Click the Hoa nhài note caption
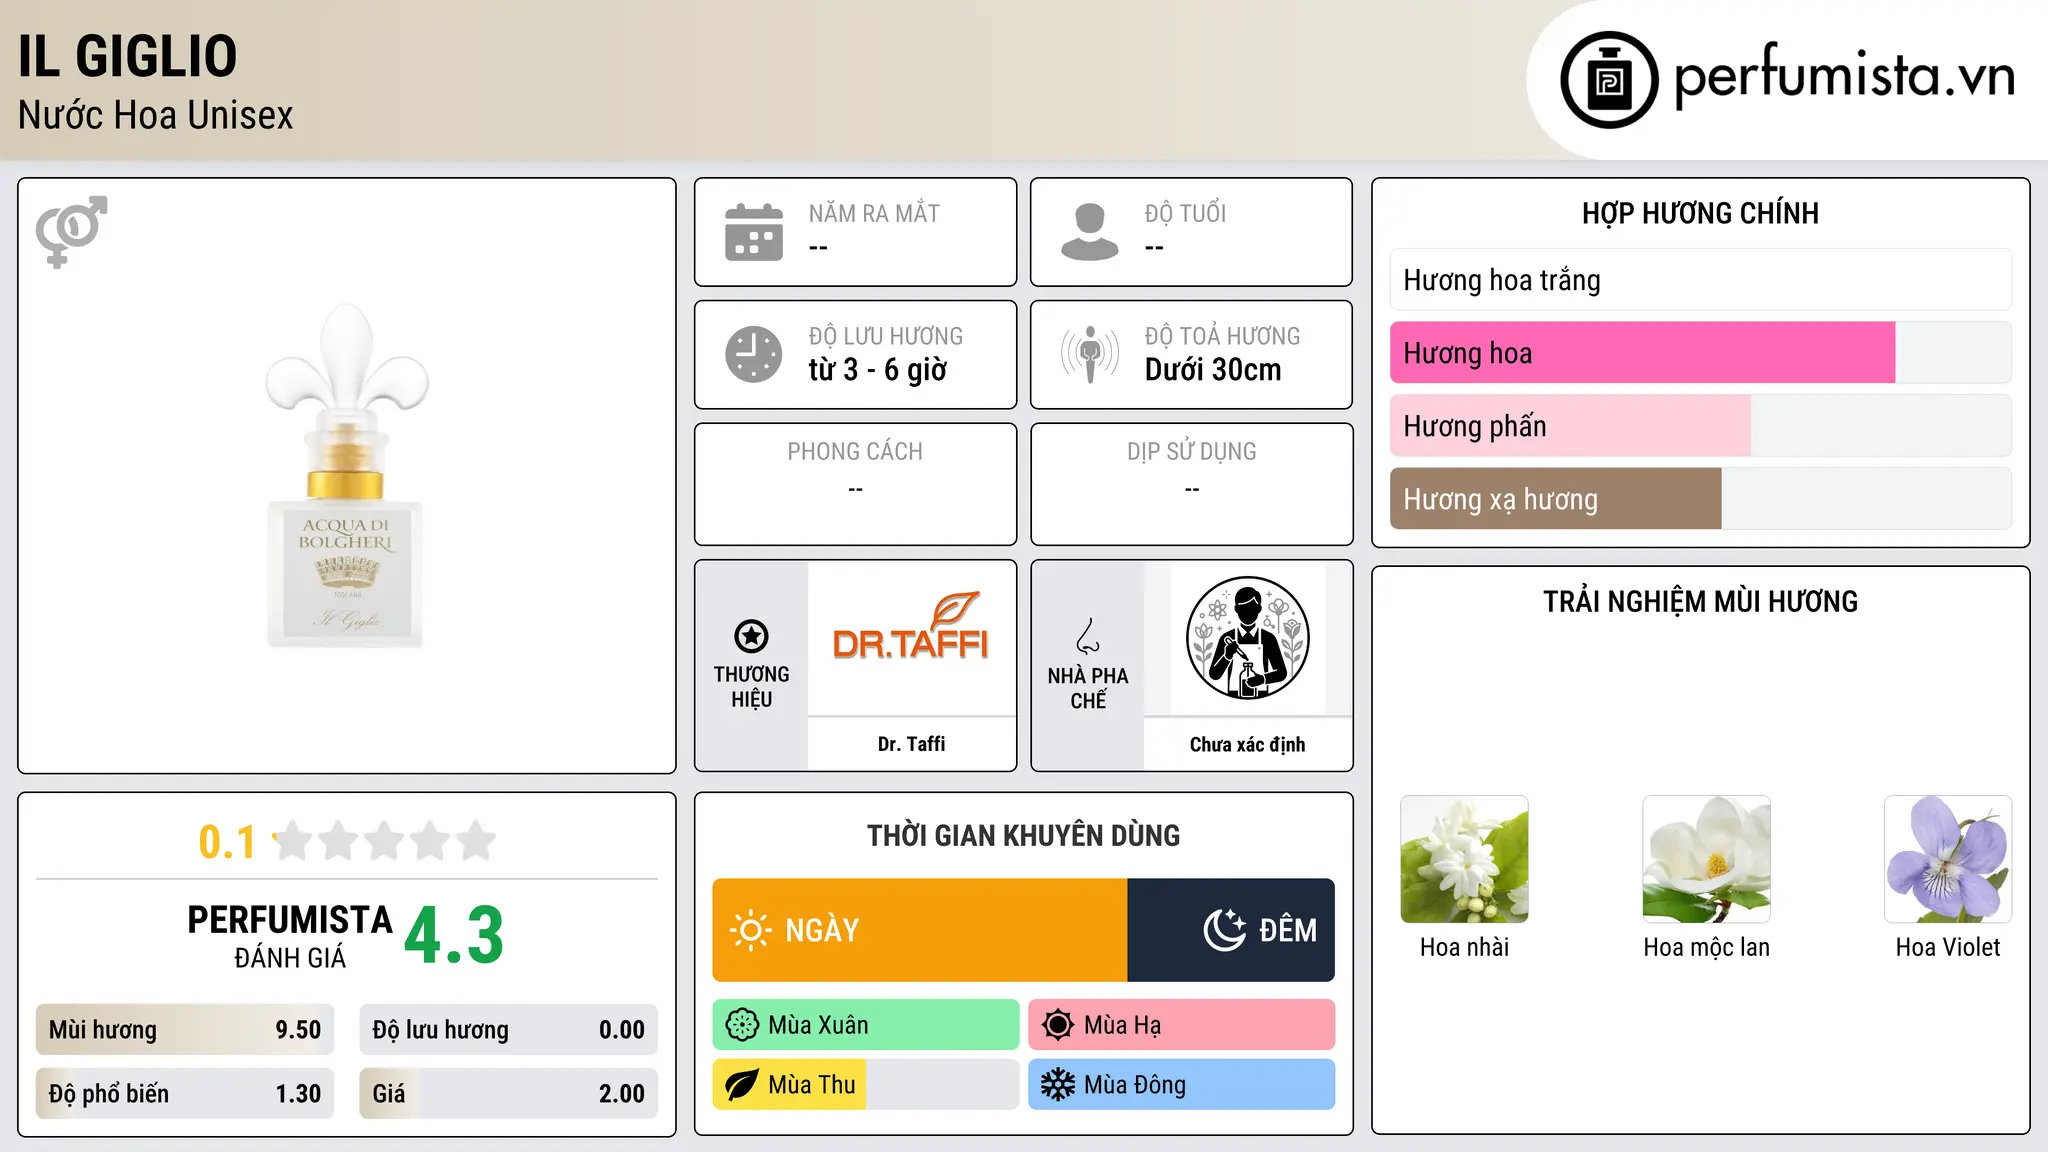This screenshot has height=1152, width=2048. 1464,947
